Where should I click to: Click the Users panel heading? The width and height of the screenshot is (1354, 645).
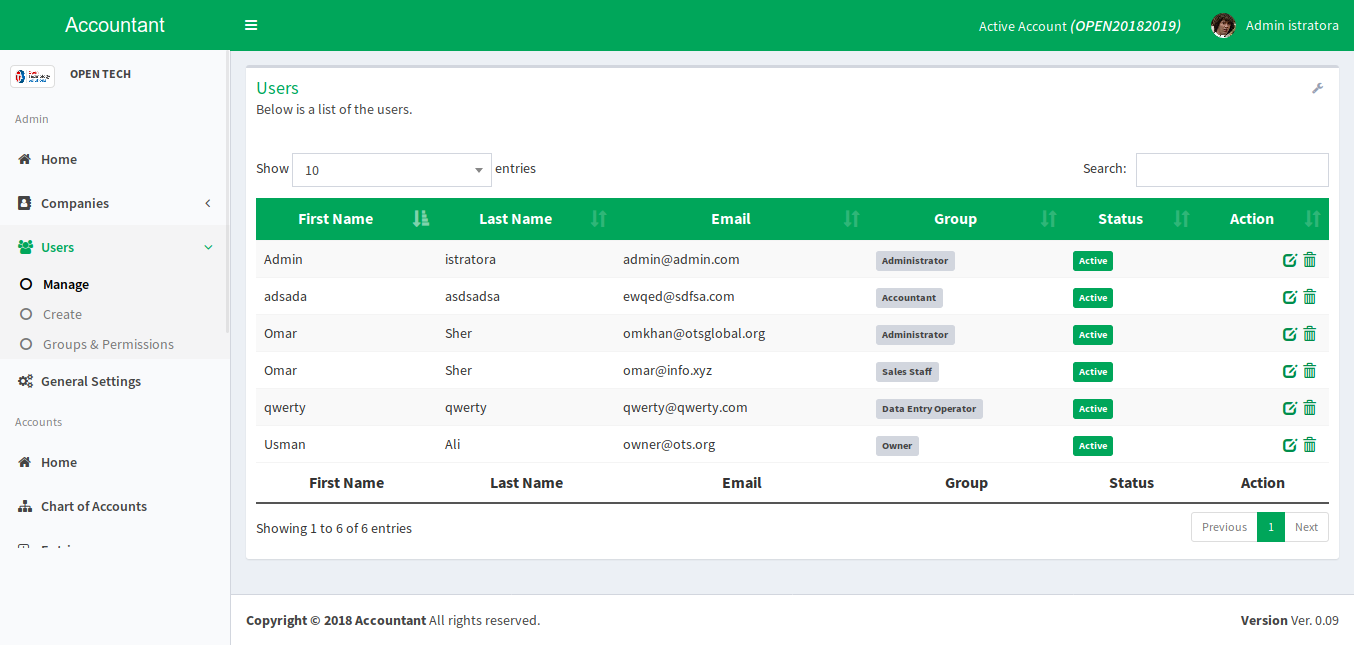(x=277, y=88)
